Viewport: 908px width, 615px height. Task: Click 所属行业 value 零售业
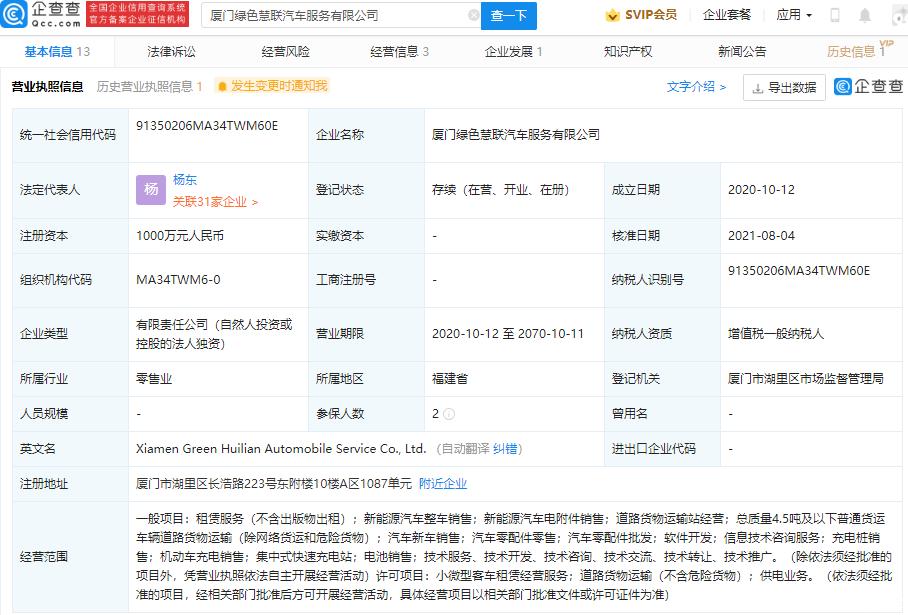click(153, 379)
